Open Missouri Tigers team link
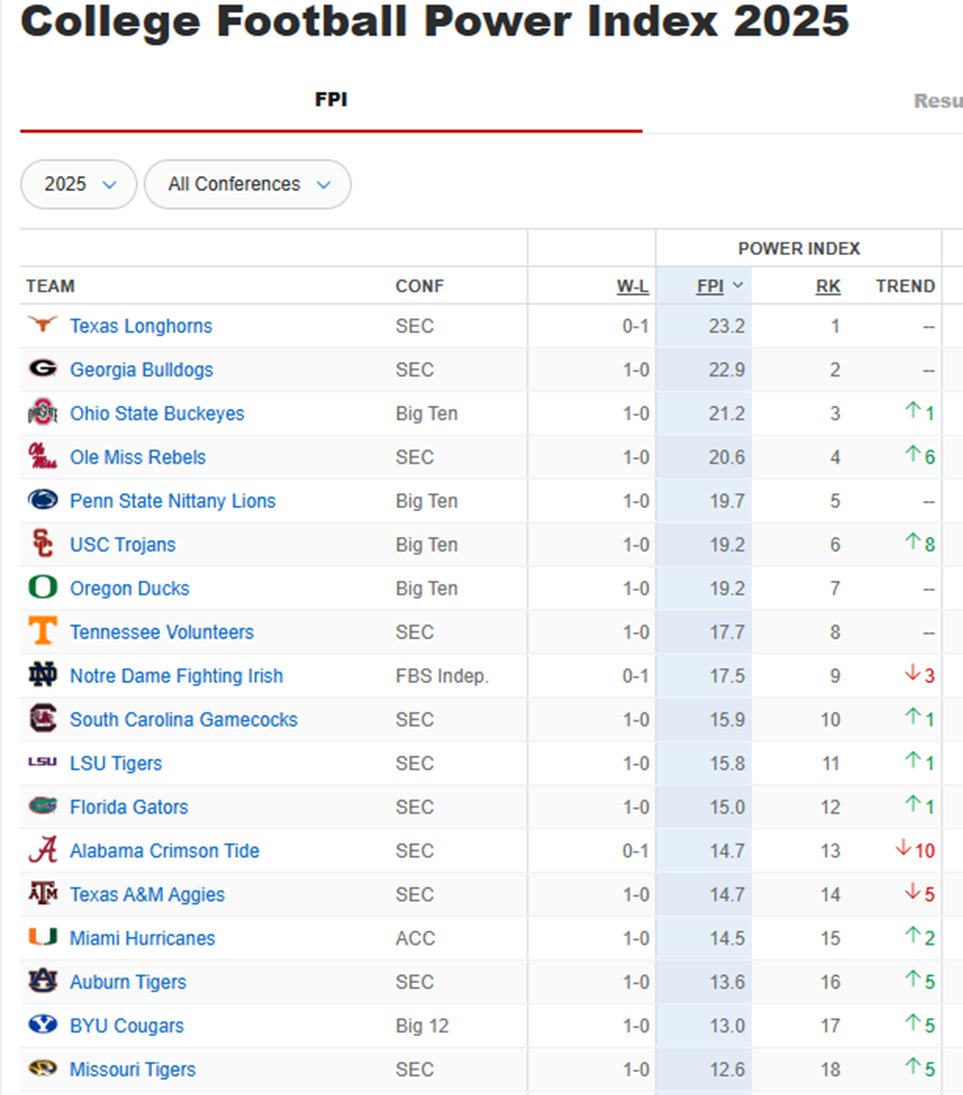 (x=132, y=1070)
